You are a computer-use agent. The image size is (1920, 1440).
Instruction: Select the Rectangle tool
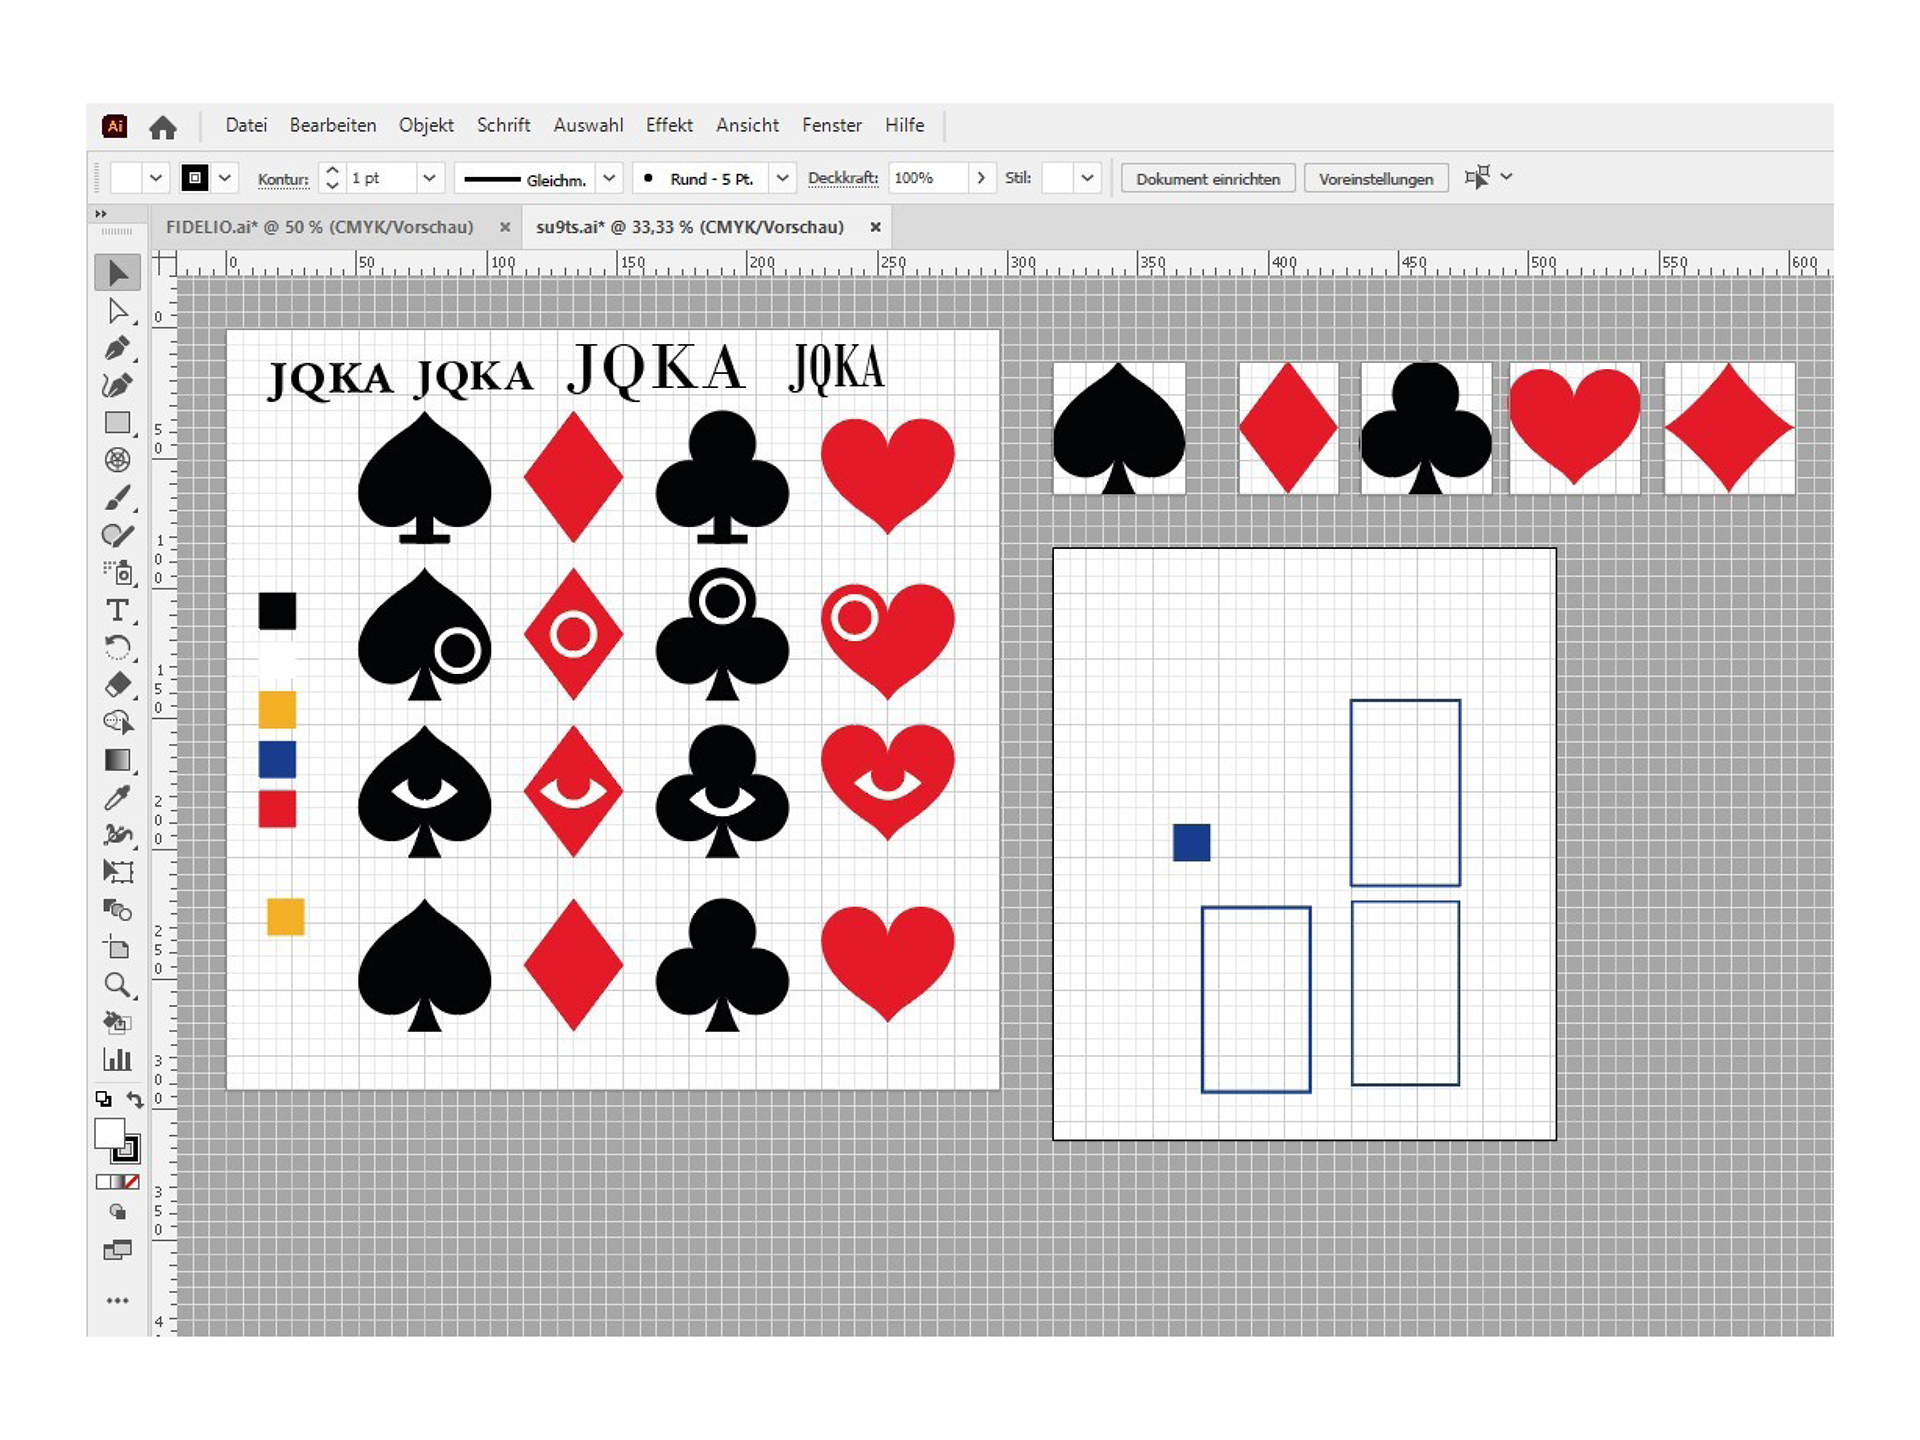118,423
